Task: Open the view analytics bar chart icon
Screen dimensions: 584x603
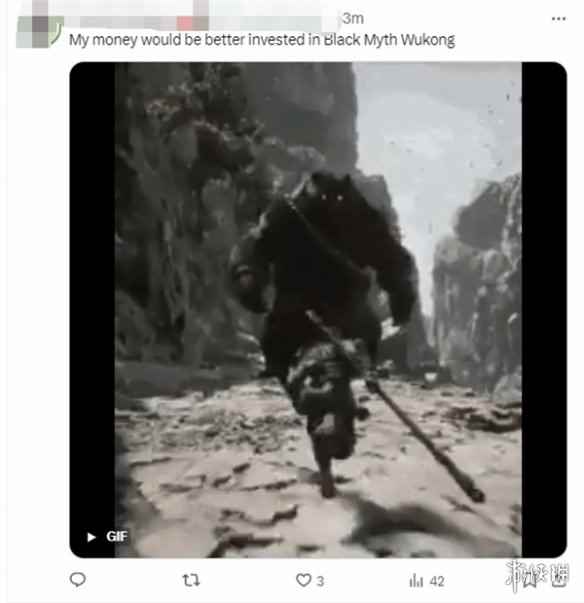Action: [x=416, y=580]
